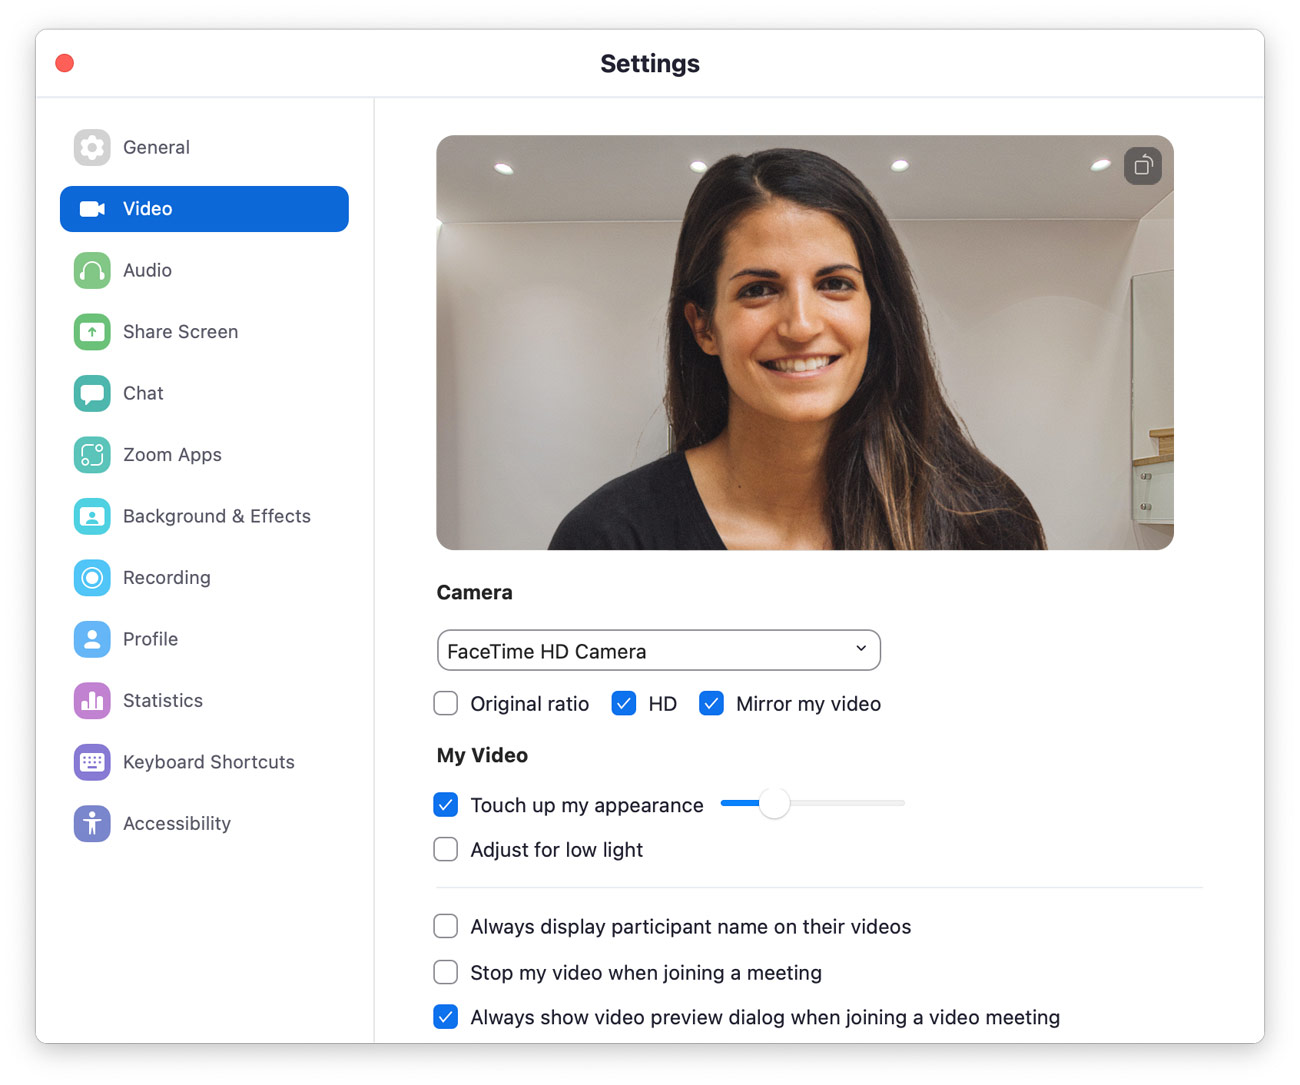The image size is (1300, 1085).
Task: Open the rotate icon on video preview
Action: coord(1143,166)
